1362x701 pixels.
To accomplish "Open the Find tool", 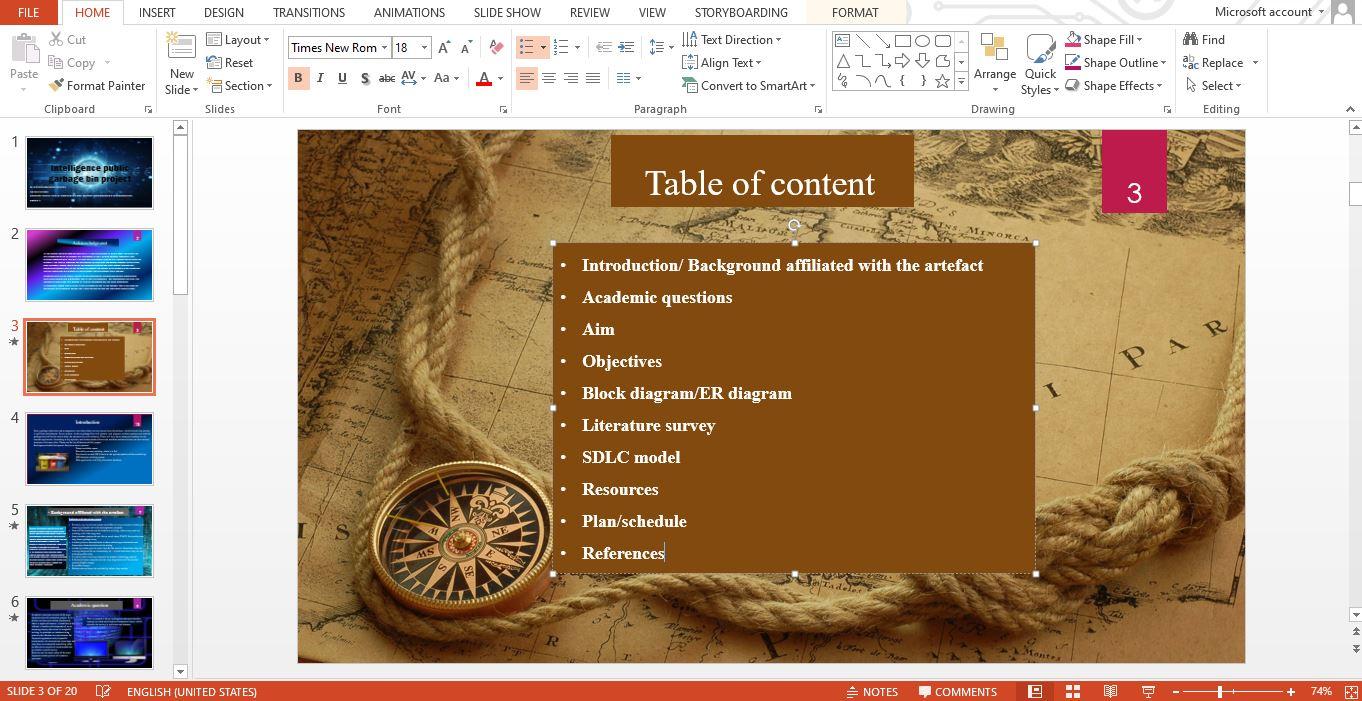I will 1211,39.
